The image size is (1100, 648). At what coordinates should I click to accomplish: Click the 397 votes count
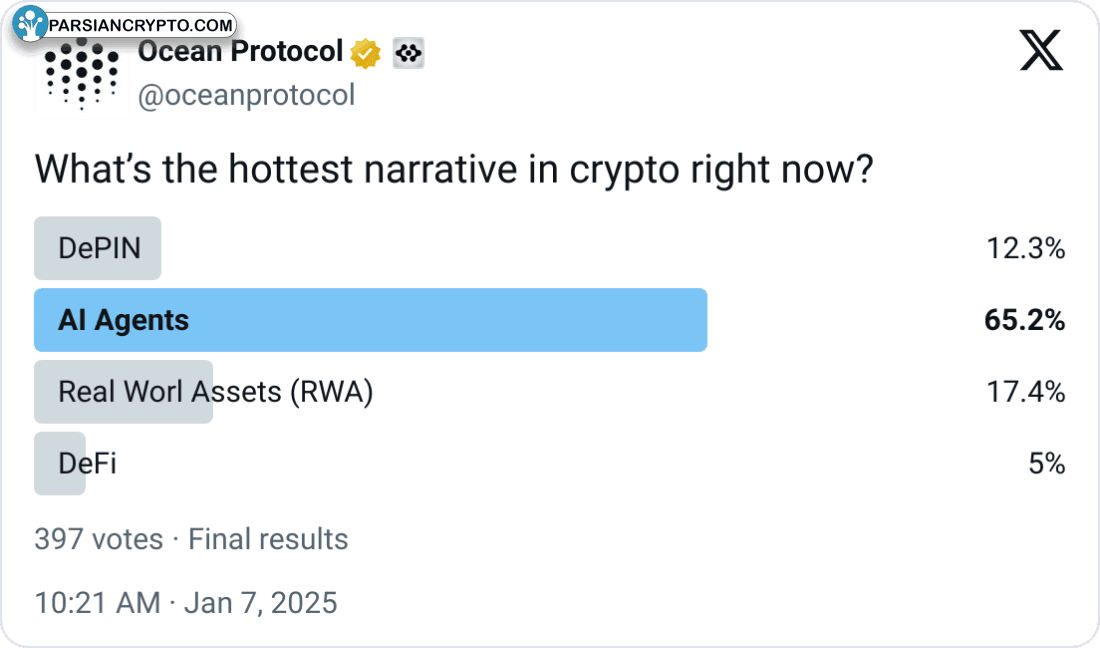click(x=98, y=540)
